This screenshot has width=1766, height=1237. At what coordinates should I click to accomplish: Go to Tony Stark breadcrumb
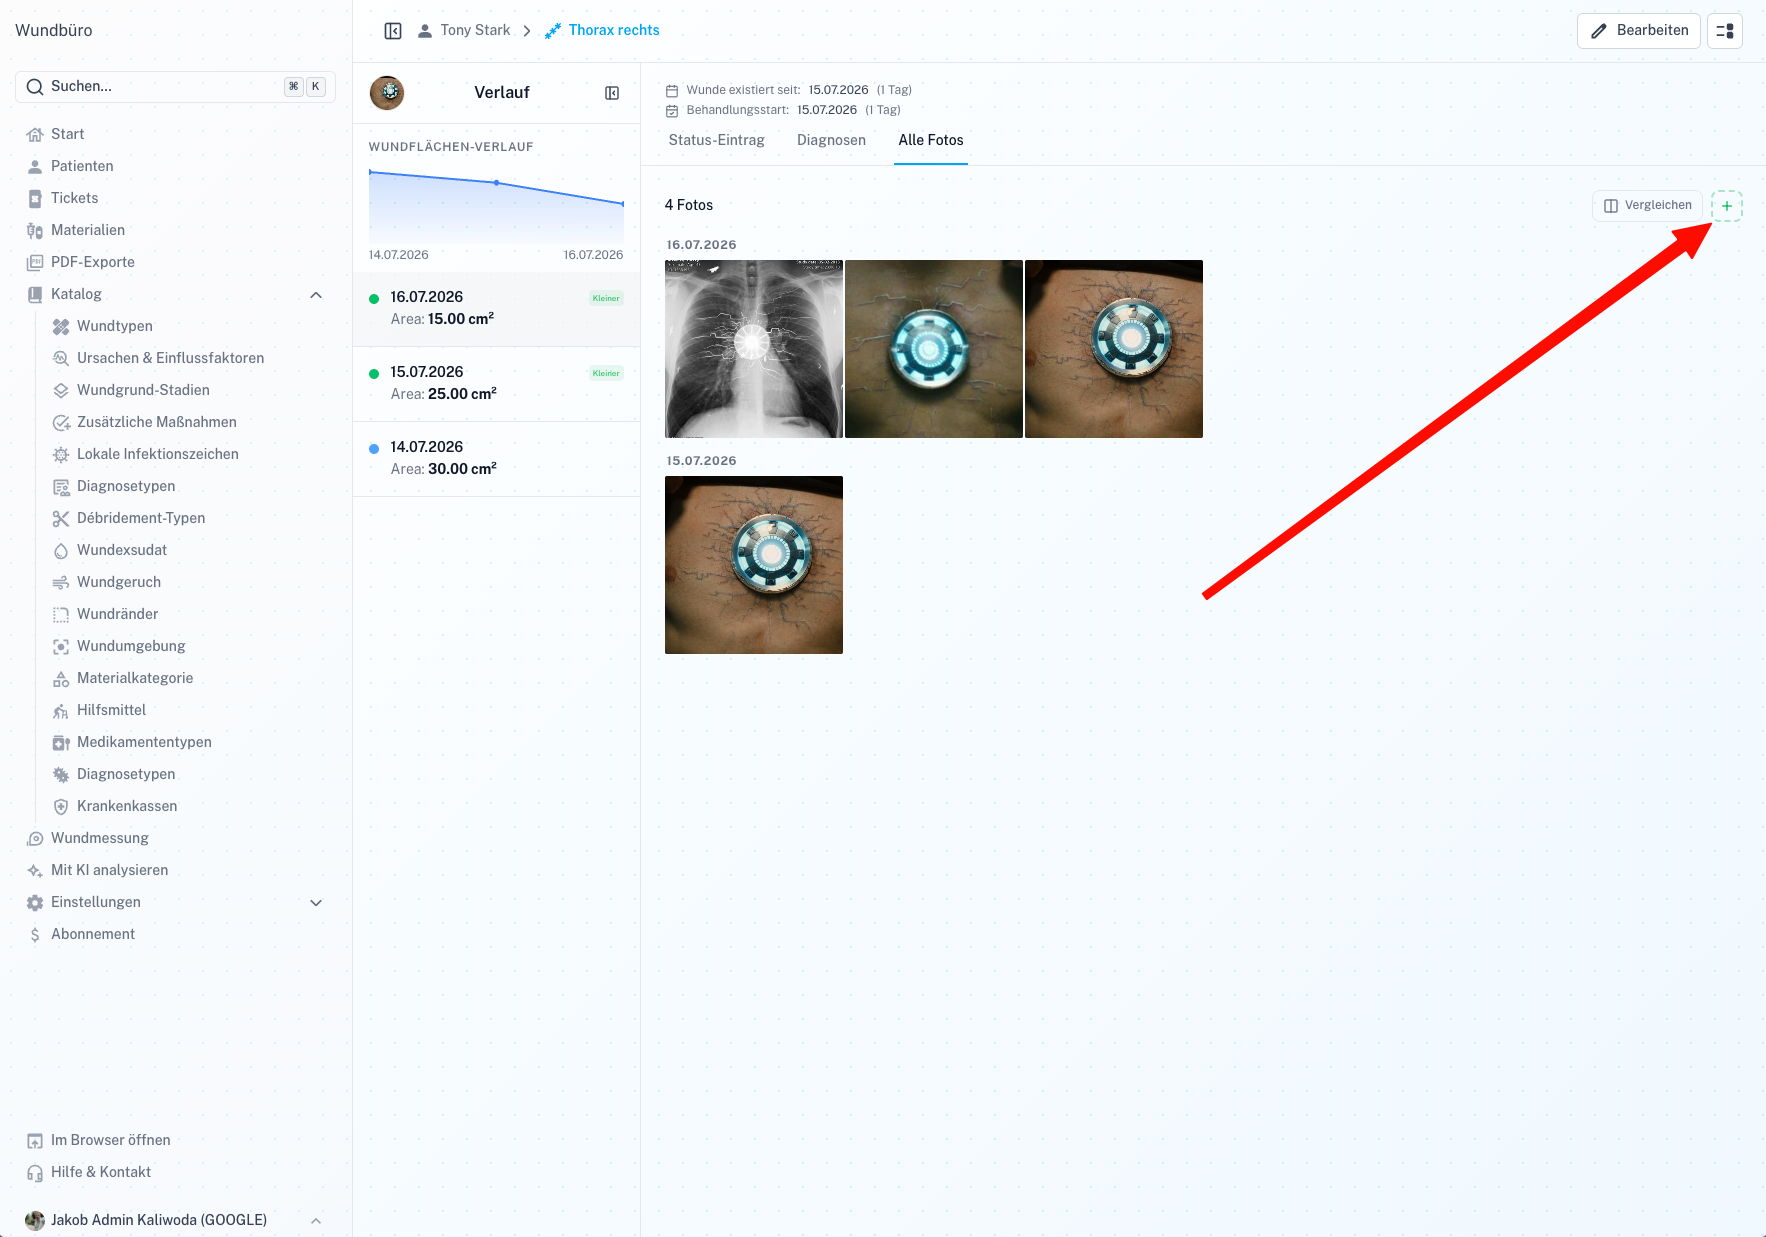click(x=464, y=31)
